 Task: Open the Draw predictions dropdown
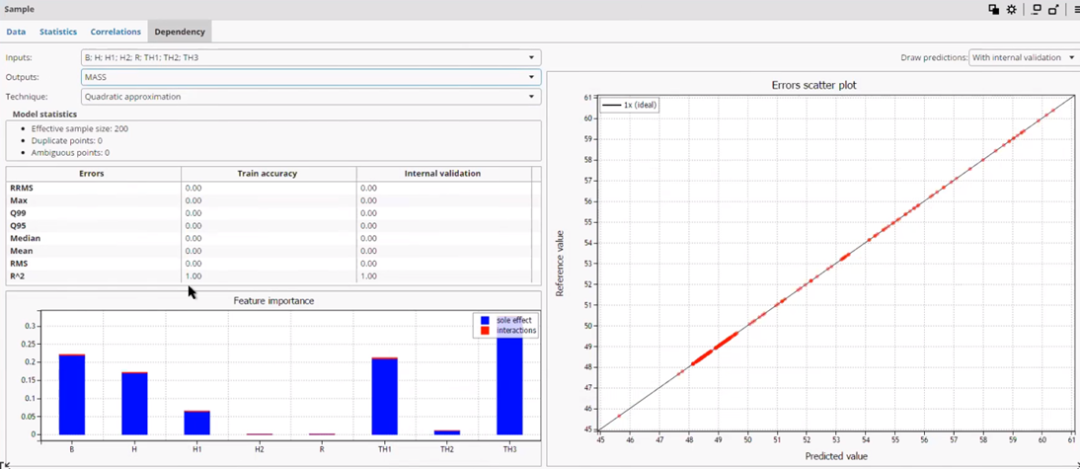1023,58
